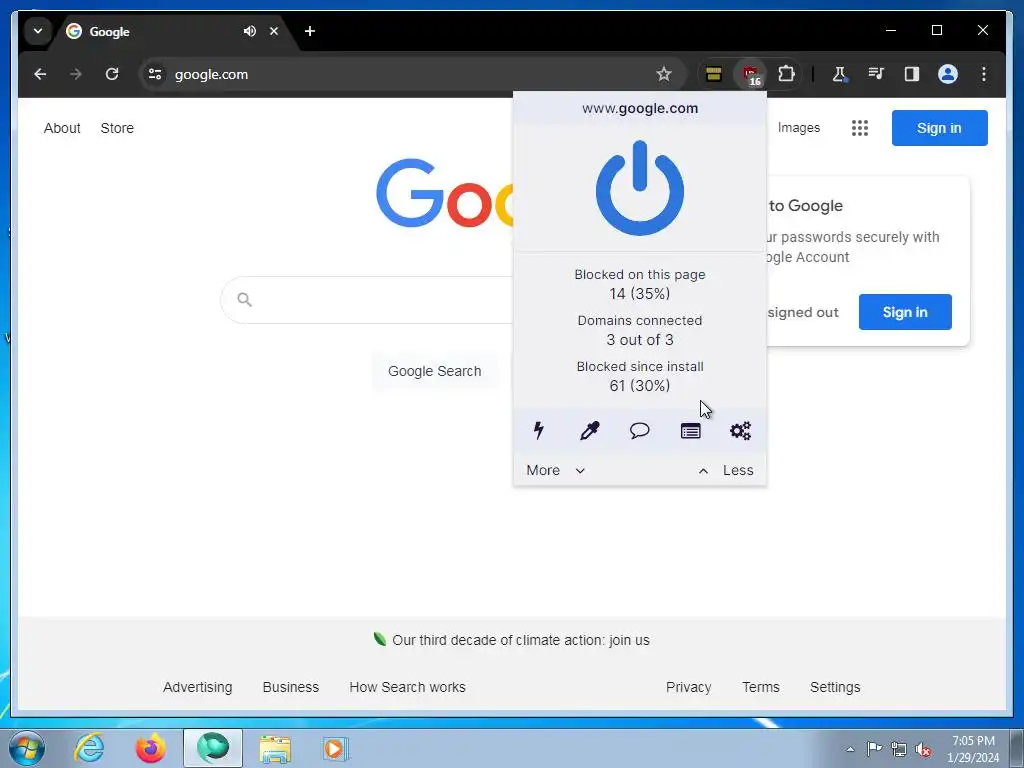Click the muted volume tray icon
1024x768 pixels.
click(923, 749)
